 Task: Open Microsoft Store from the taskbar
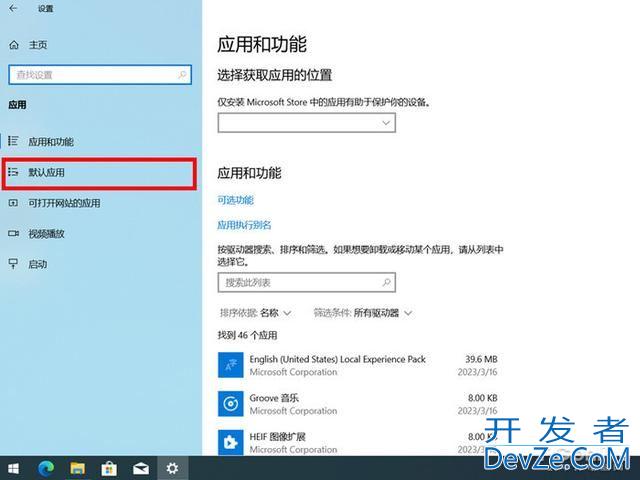[x=109, y=468]
